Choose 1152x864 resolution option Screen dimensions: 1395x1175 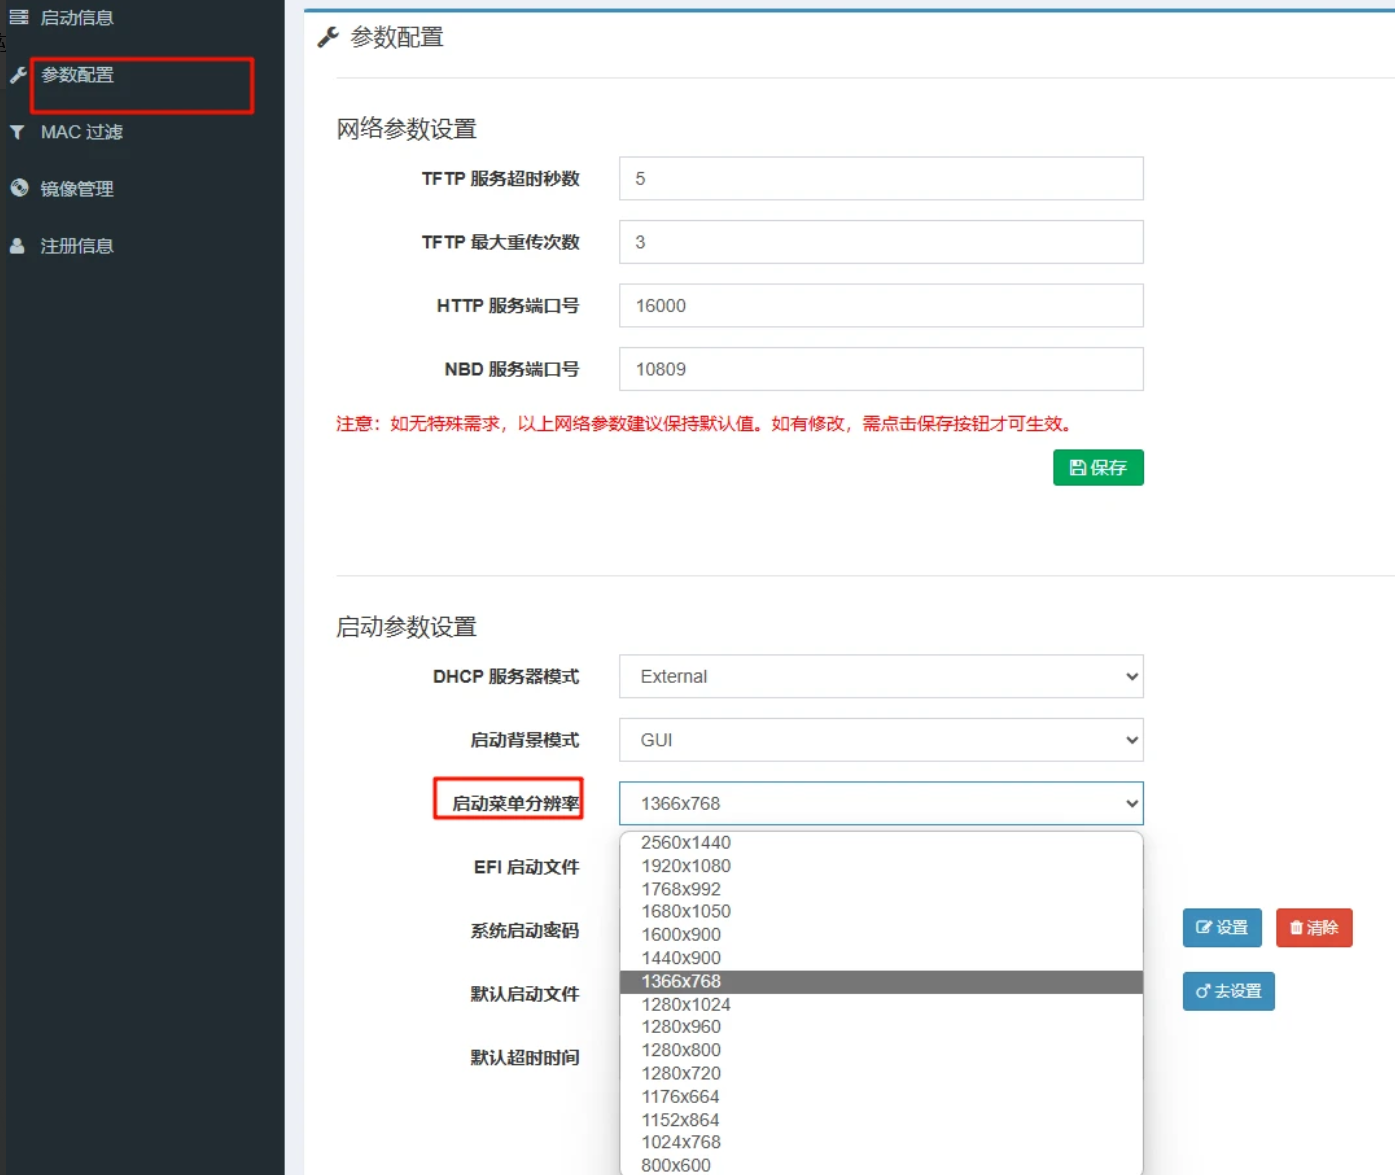click(x=881, y=1120)
